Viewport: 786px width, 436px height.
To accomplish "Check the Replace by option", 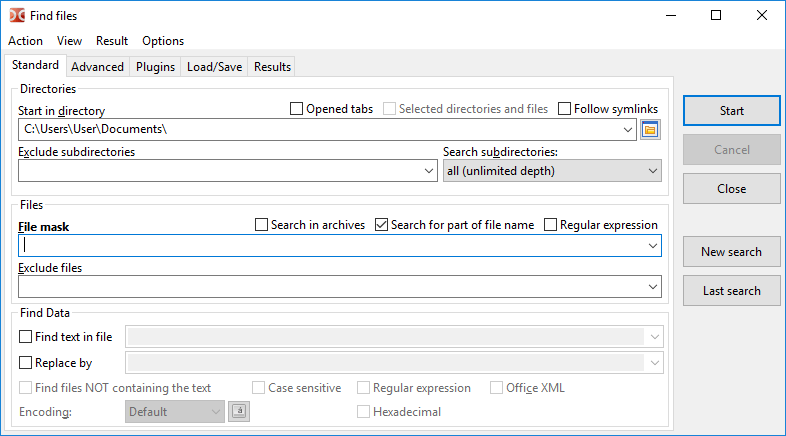I will click(x=26, y=363).
